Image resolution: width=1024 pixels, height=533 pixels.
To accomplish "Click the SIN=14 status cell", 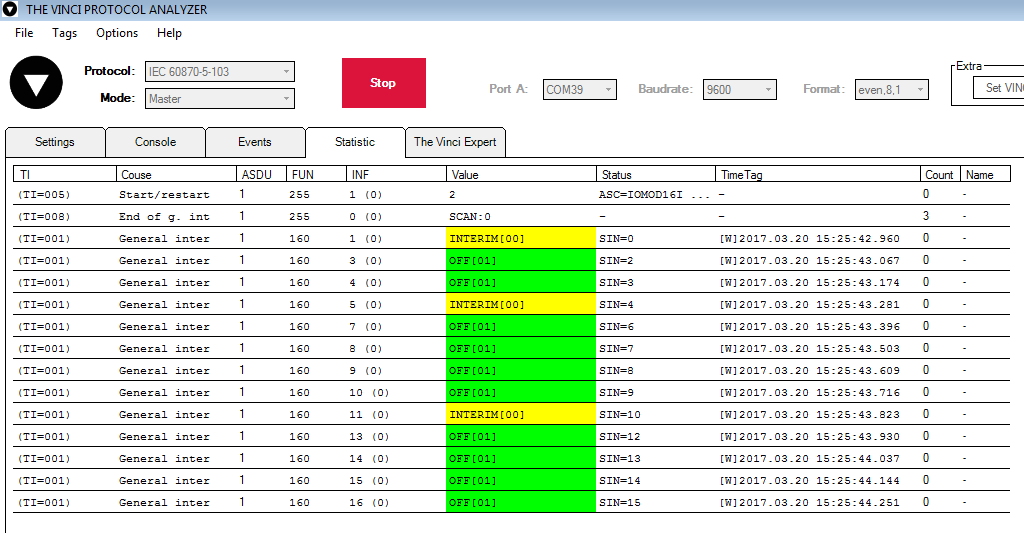I will pos(620,481).
